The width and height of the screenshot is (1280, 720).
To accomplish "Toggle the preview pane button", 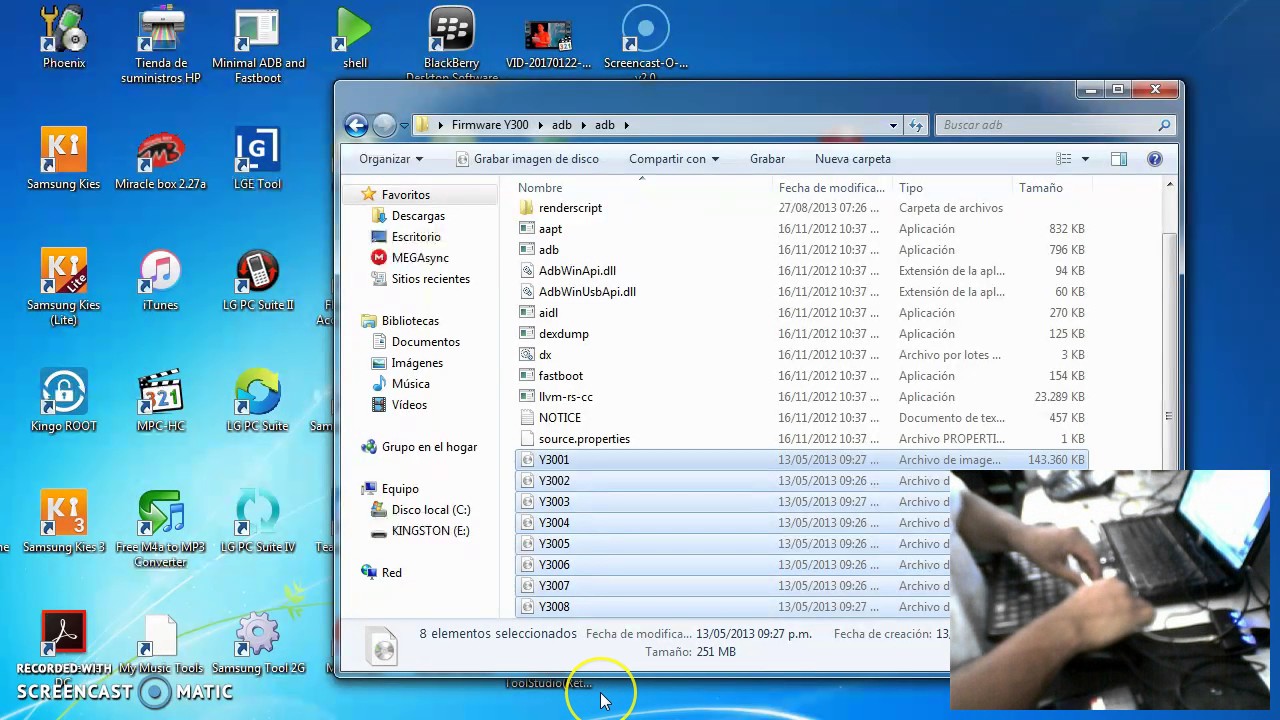I will coord(1119,159).
